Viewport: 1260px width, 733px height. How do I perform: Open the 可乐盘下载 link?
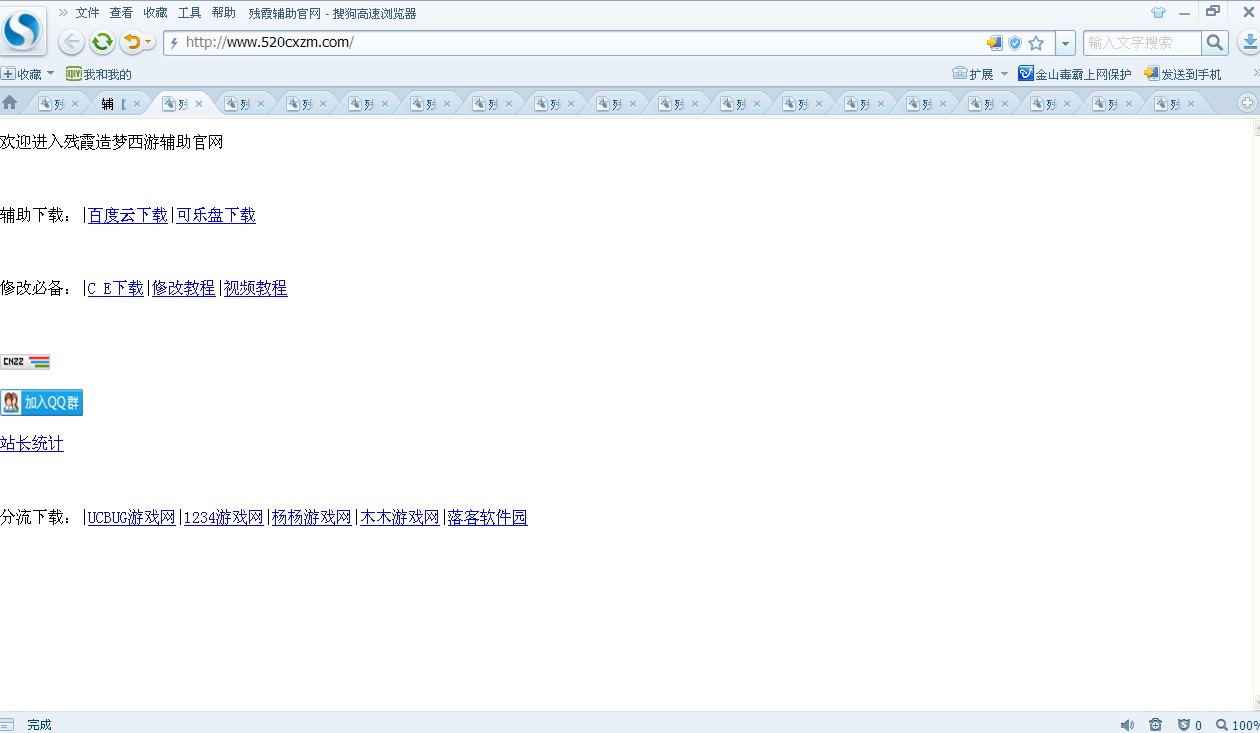coord(216,215)
